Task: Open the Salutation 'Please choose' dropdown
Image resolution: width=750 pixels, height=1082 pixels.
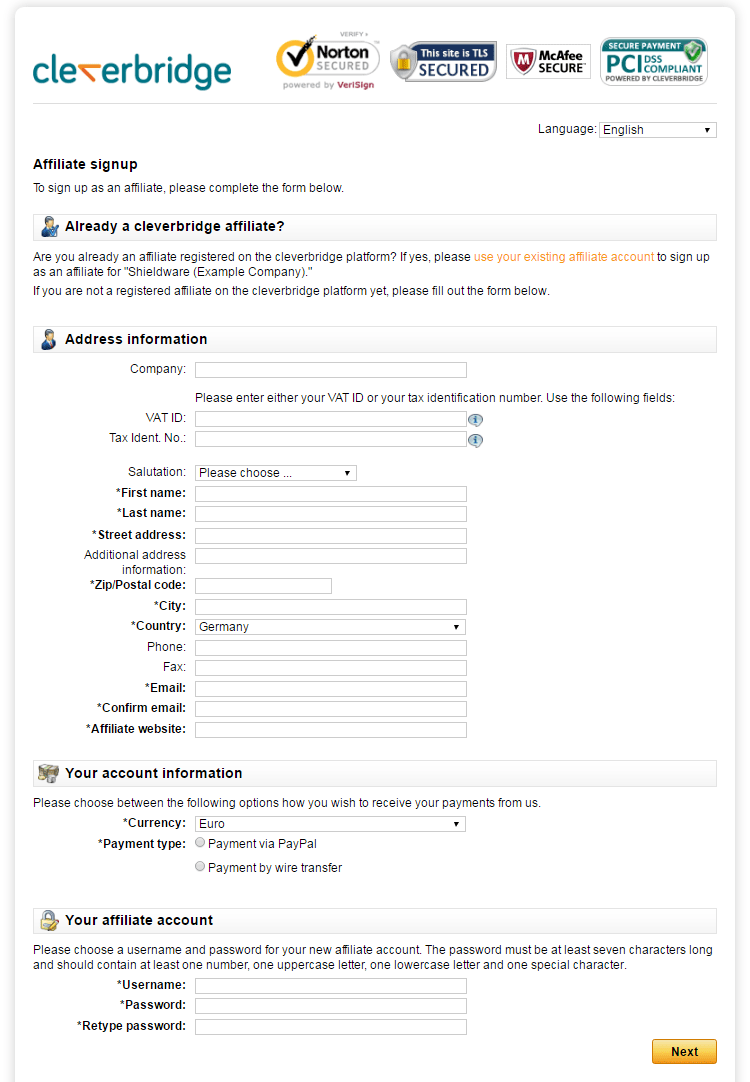Action: (x=275, y=472)
